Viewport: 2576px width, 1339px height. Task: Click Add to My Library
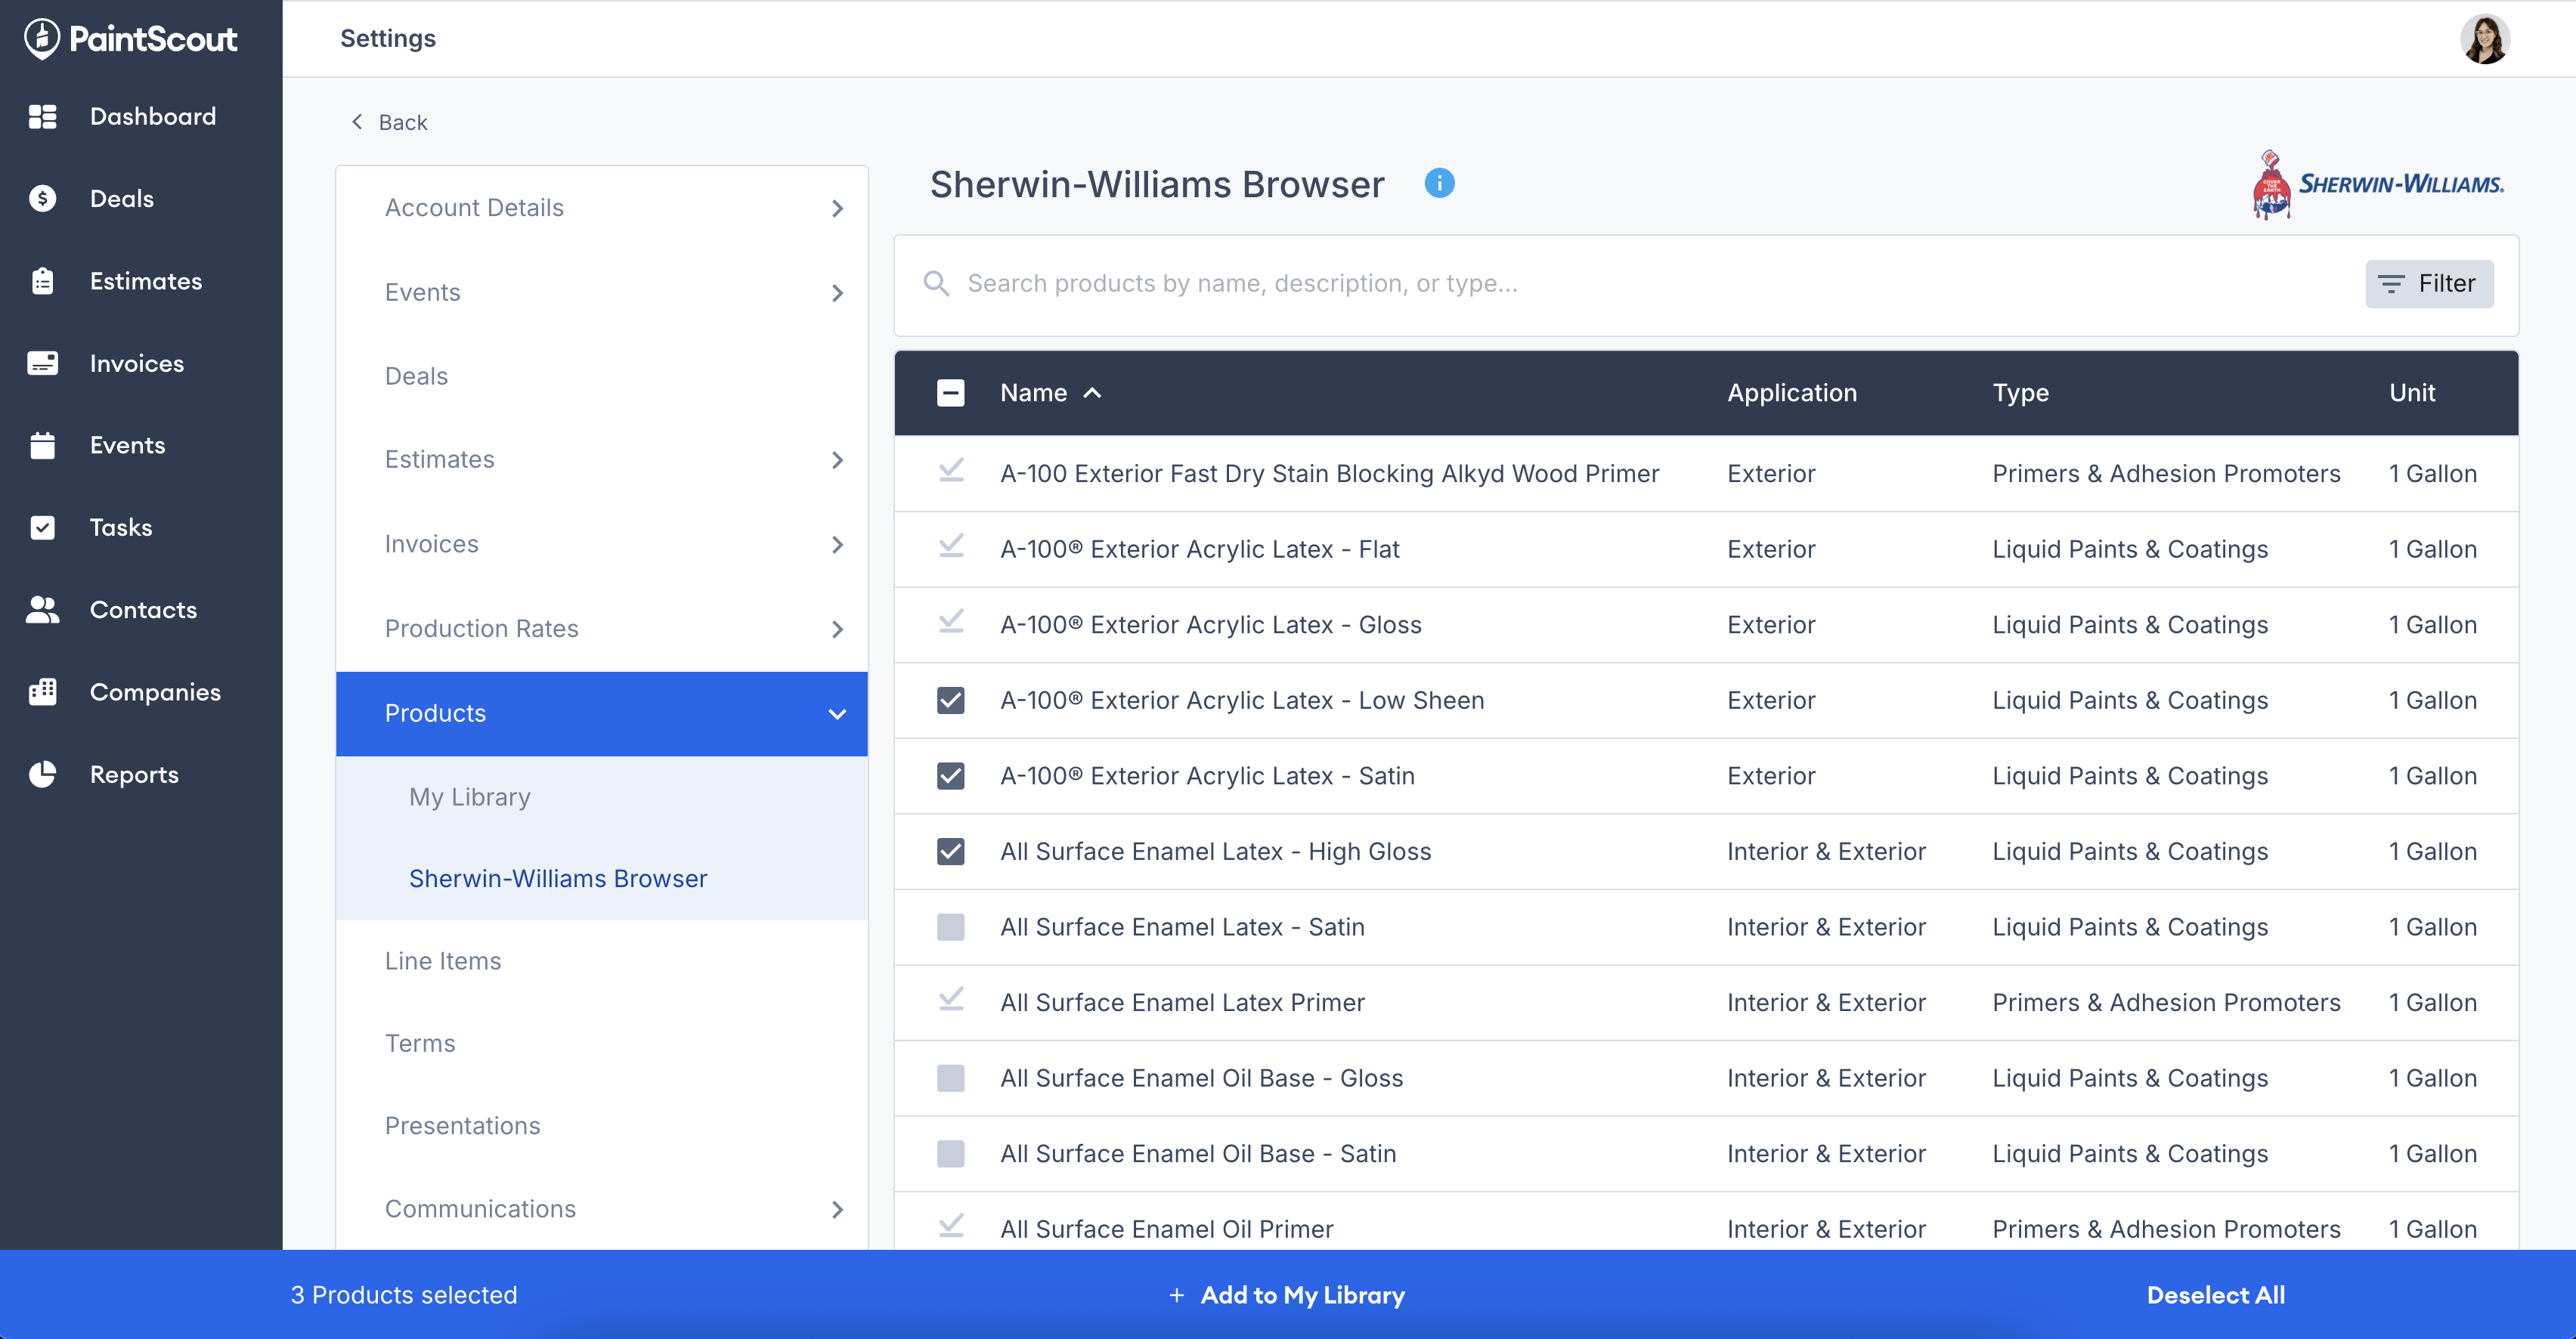click(1287, 1296)
